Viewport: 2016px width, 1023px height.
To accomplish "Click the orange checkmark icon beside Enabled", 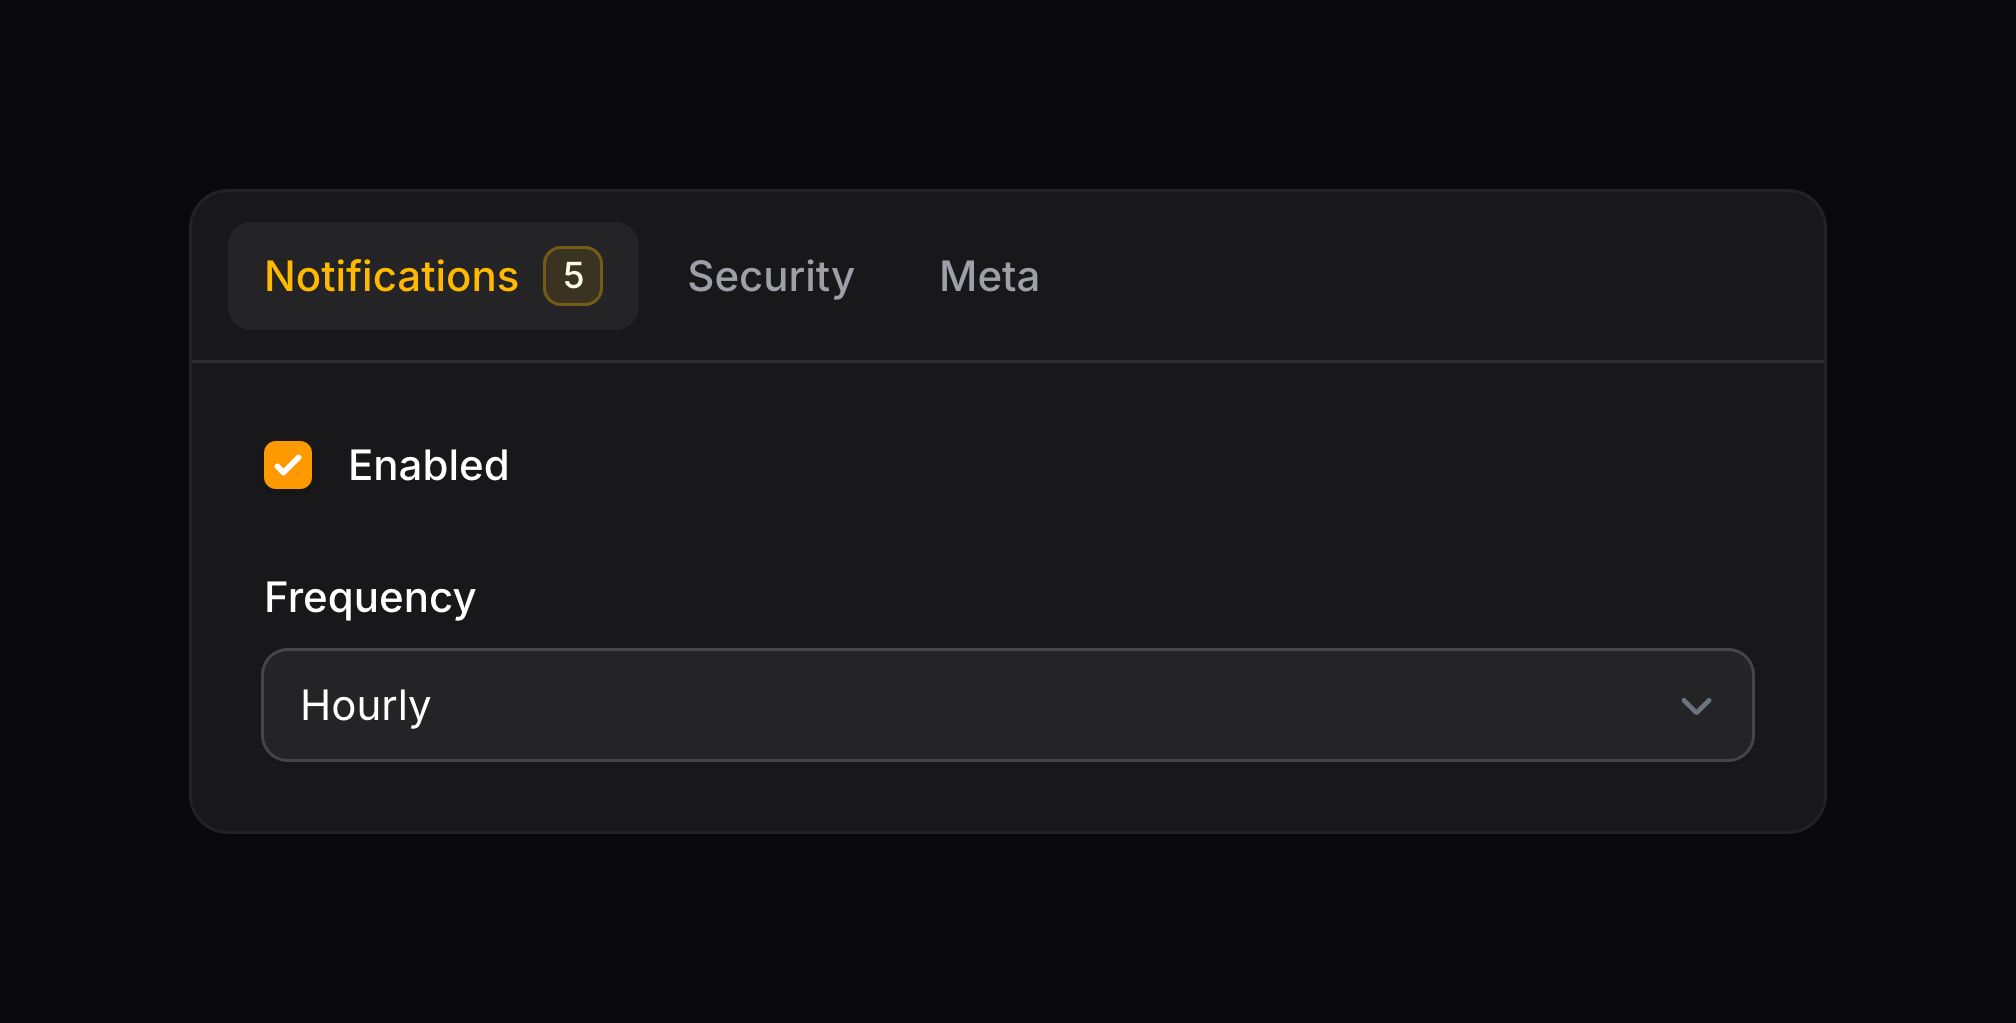I will tap(288, 465).
